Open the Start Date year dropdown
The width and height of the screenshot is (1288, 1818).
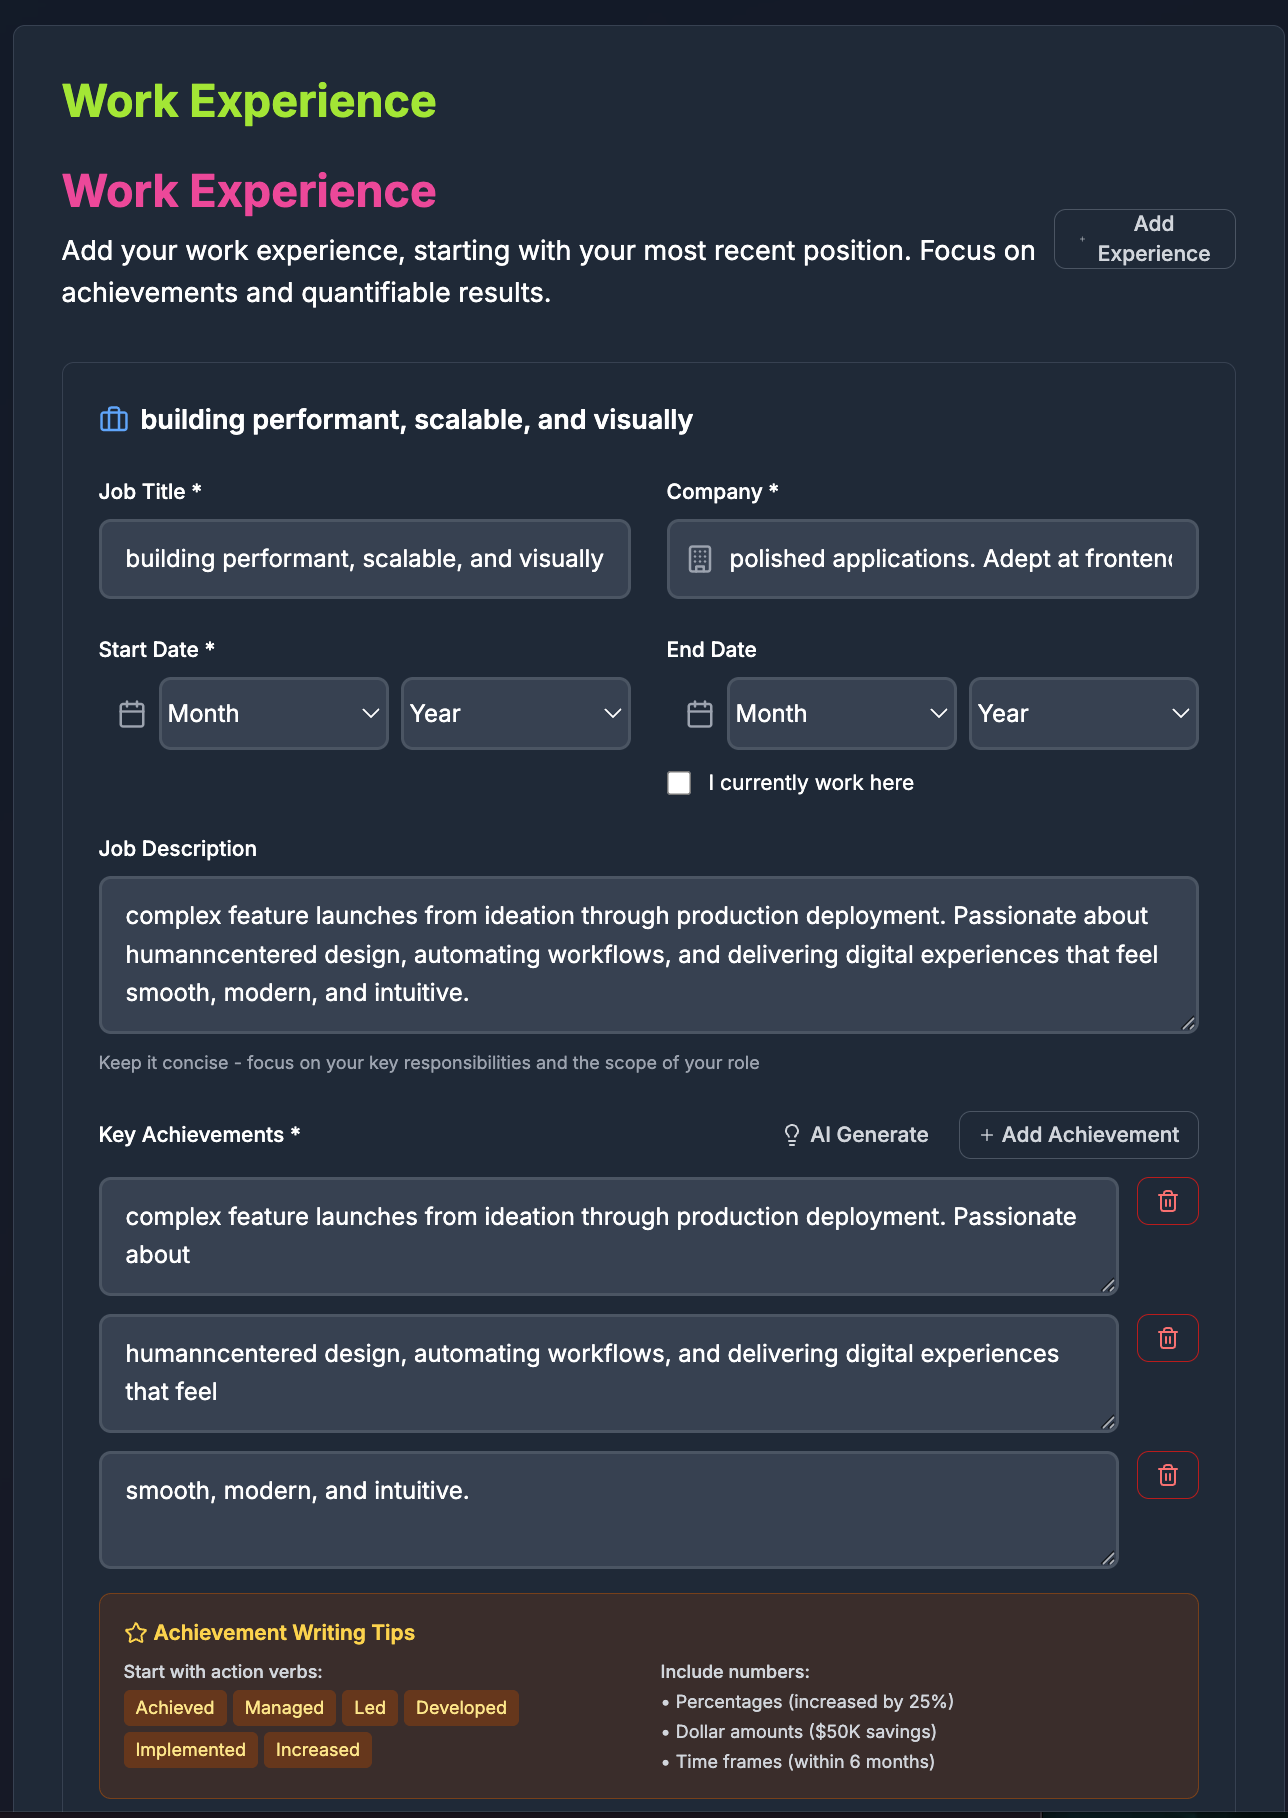(515, 713)
